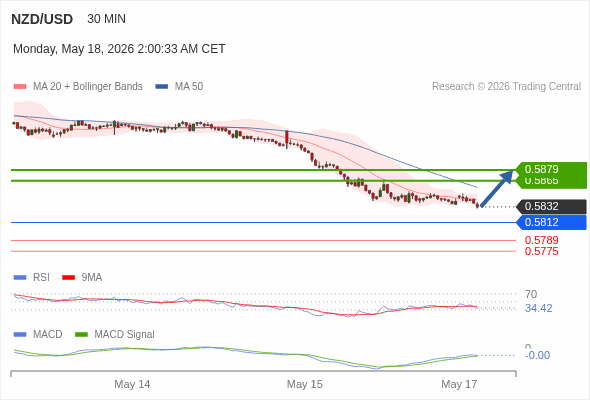Click the MACD Signal legend label
The image size is (590, 400).
coord(125,335)
